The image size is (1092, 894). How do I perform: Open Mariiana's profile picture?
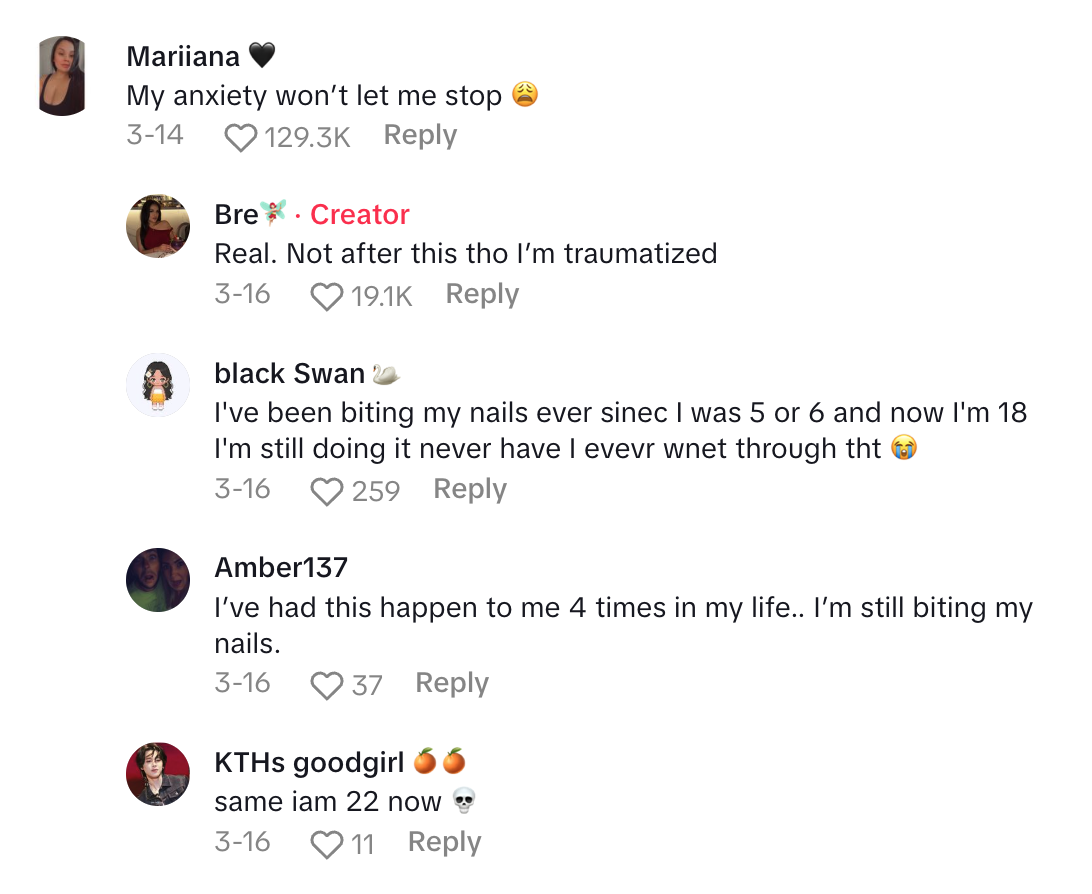pyautogui.click(x=64, y=76)
